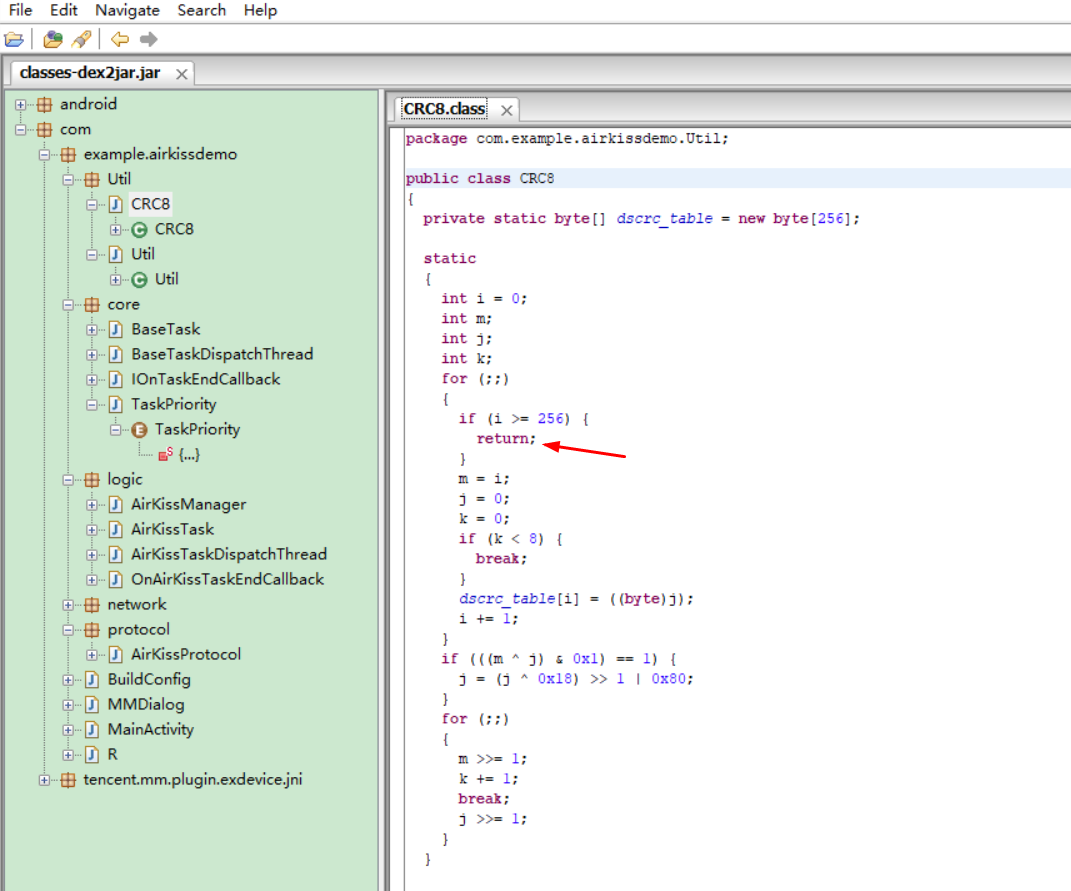
Task: Click the BuildConfig file icon
Action: pyautogui.click(x=92, y=680)
